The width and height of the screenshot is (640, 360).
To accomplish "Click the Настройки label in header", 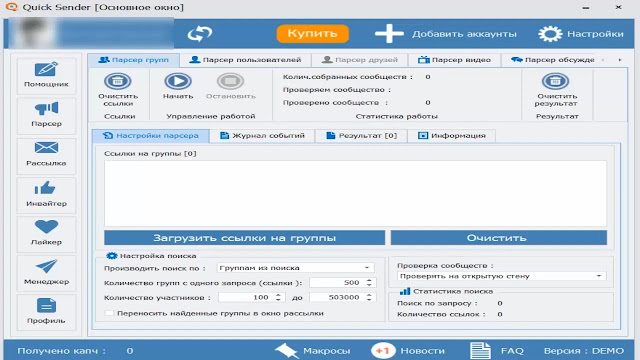I will point(595,34).
